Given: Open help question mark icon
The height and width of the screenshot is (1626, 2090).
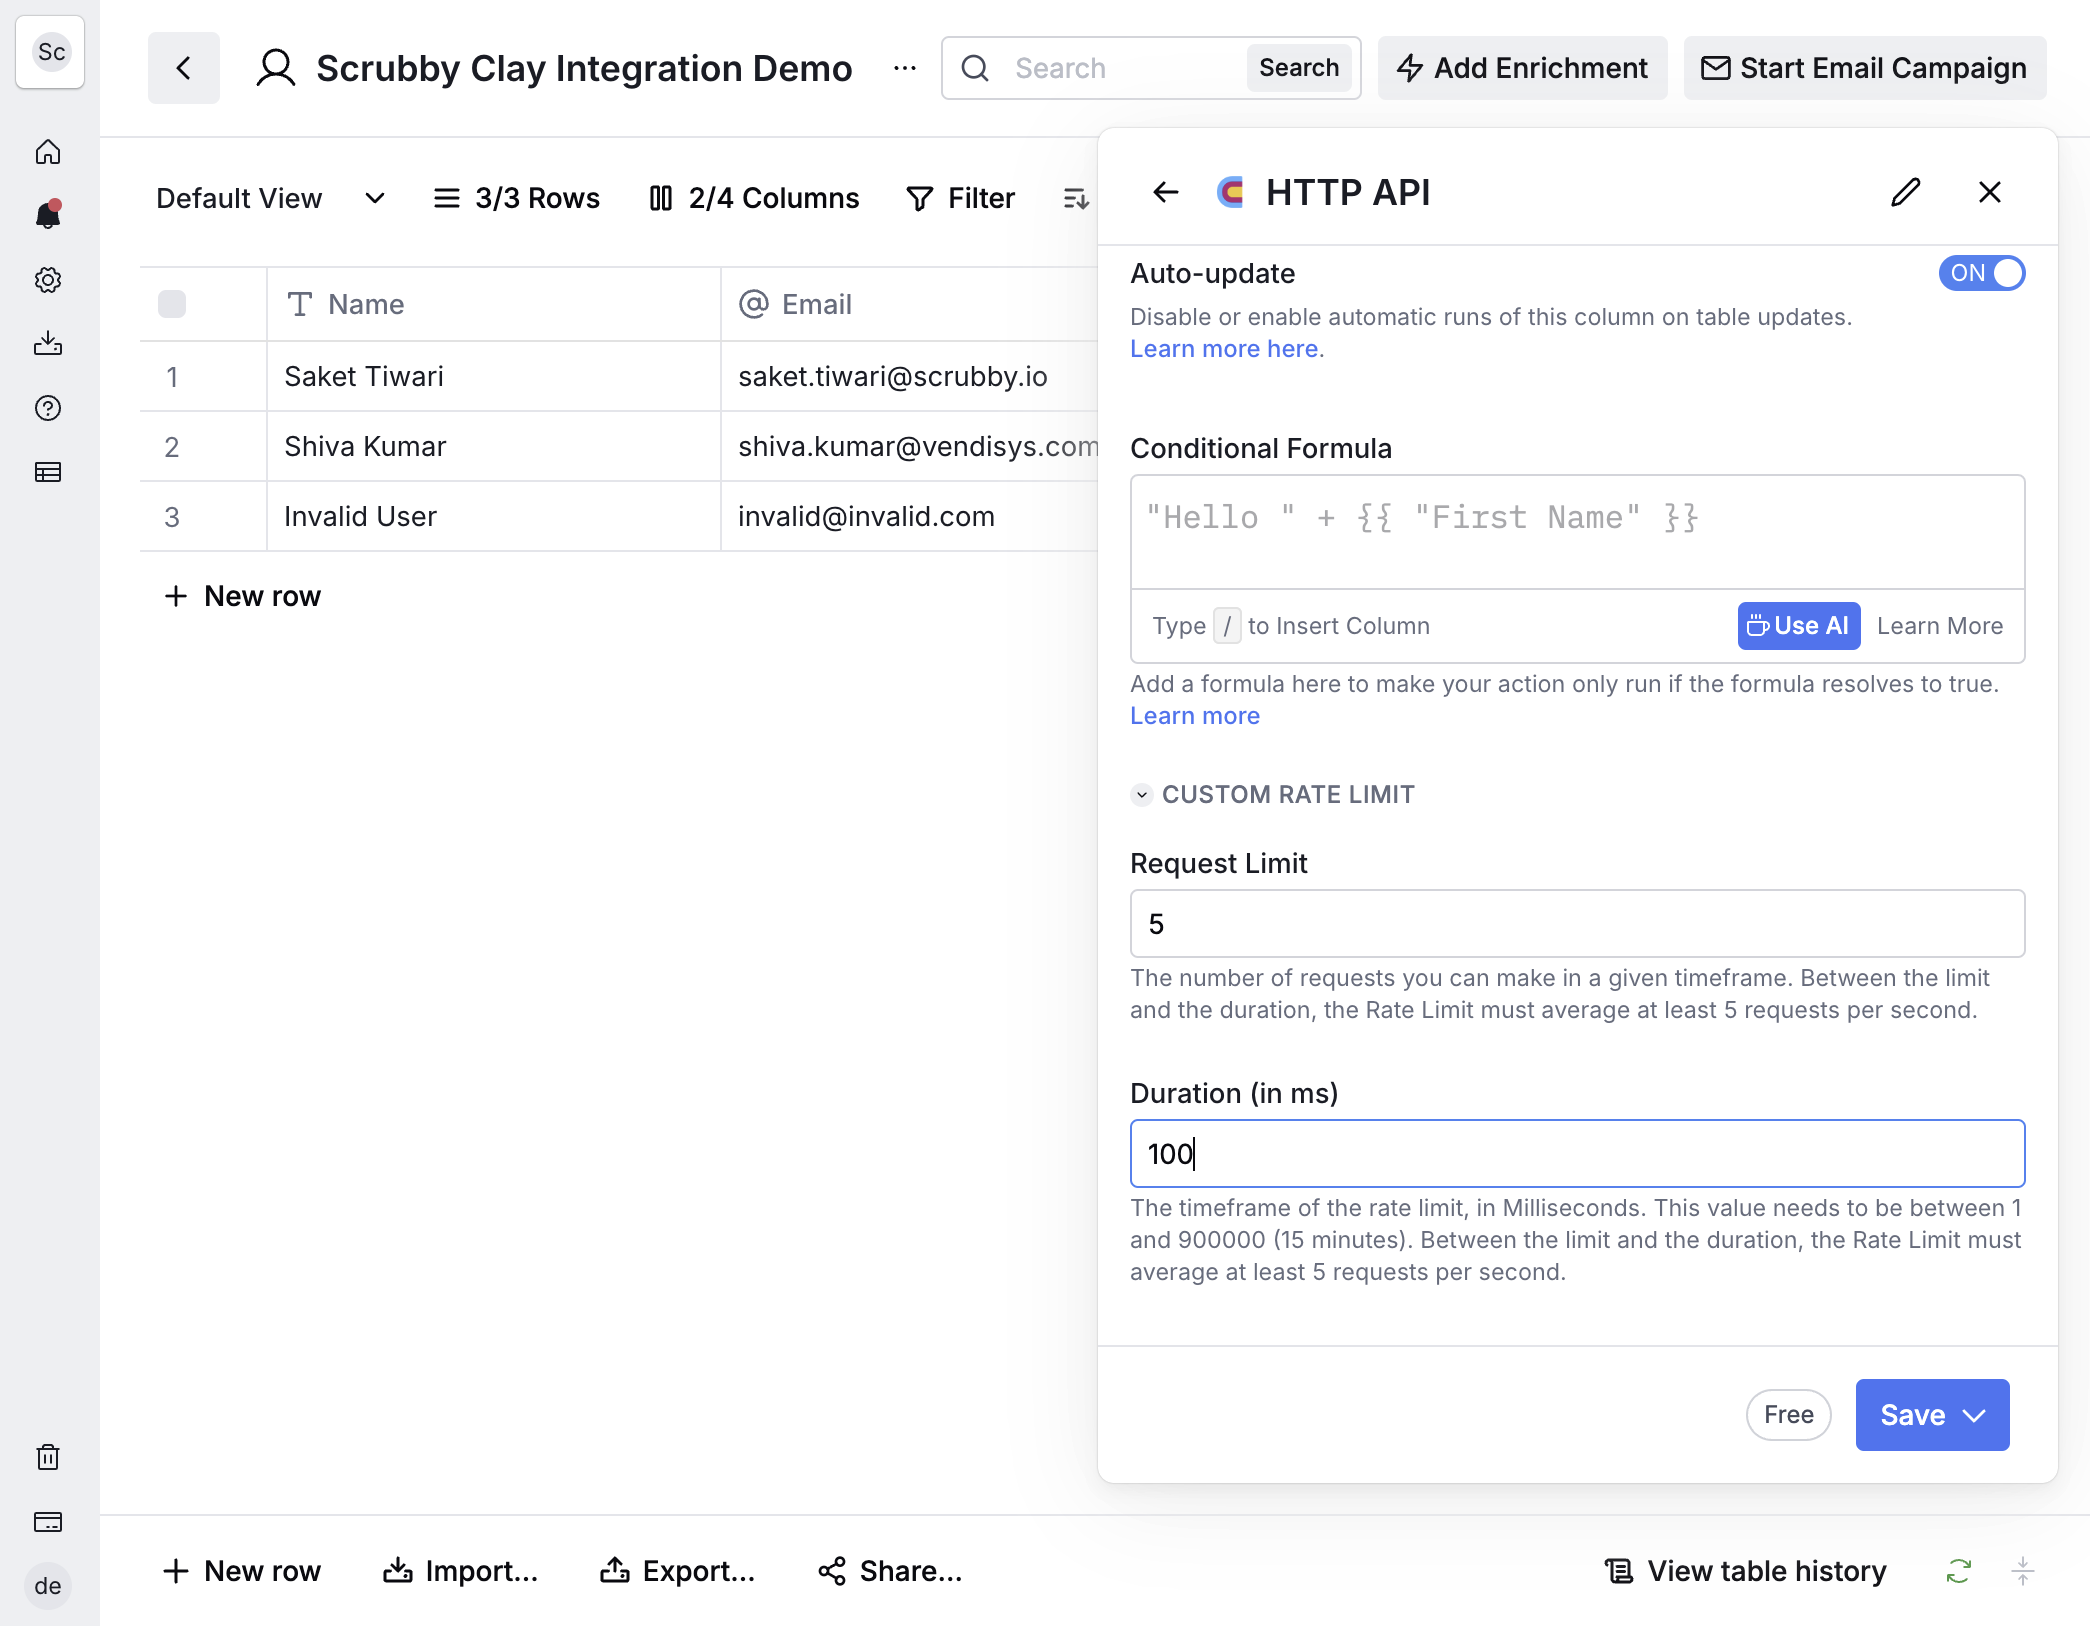Looking at the screenshot, I should pyautogui.click(x=48, y=408).
